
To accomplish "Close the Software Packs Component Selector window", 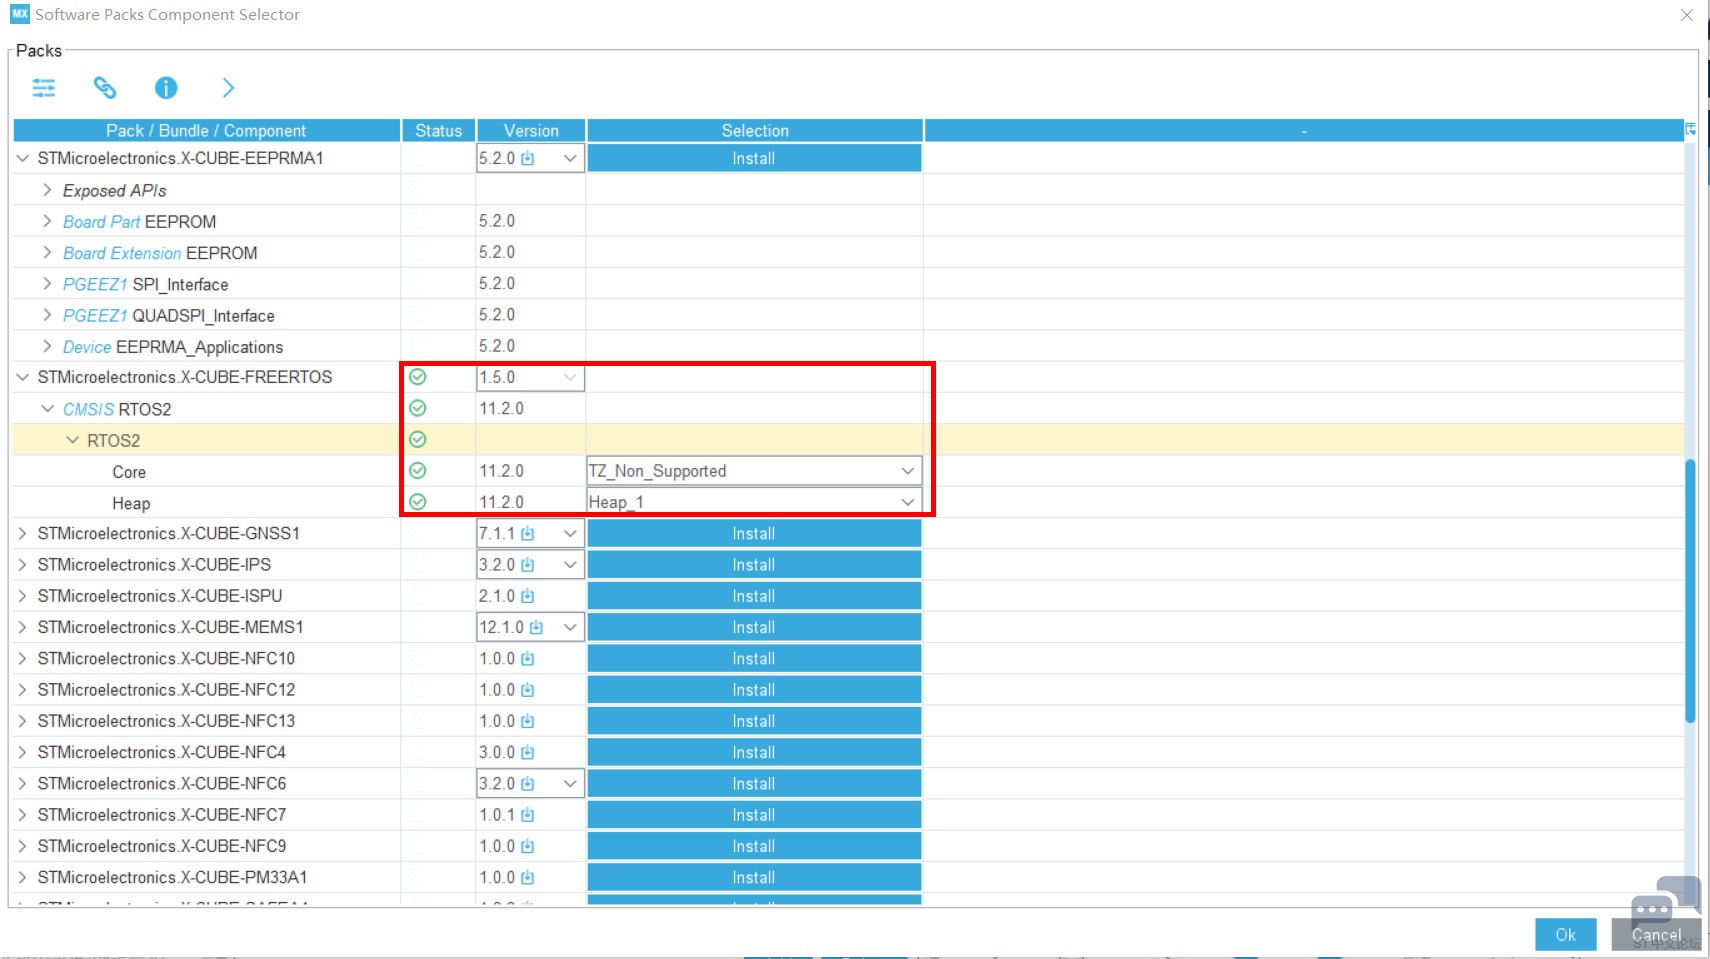I will click(1687, 15).
